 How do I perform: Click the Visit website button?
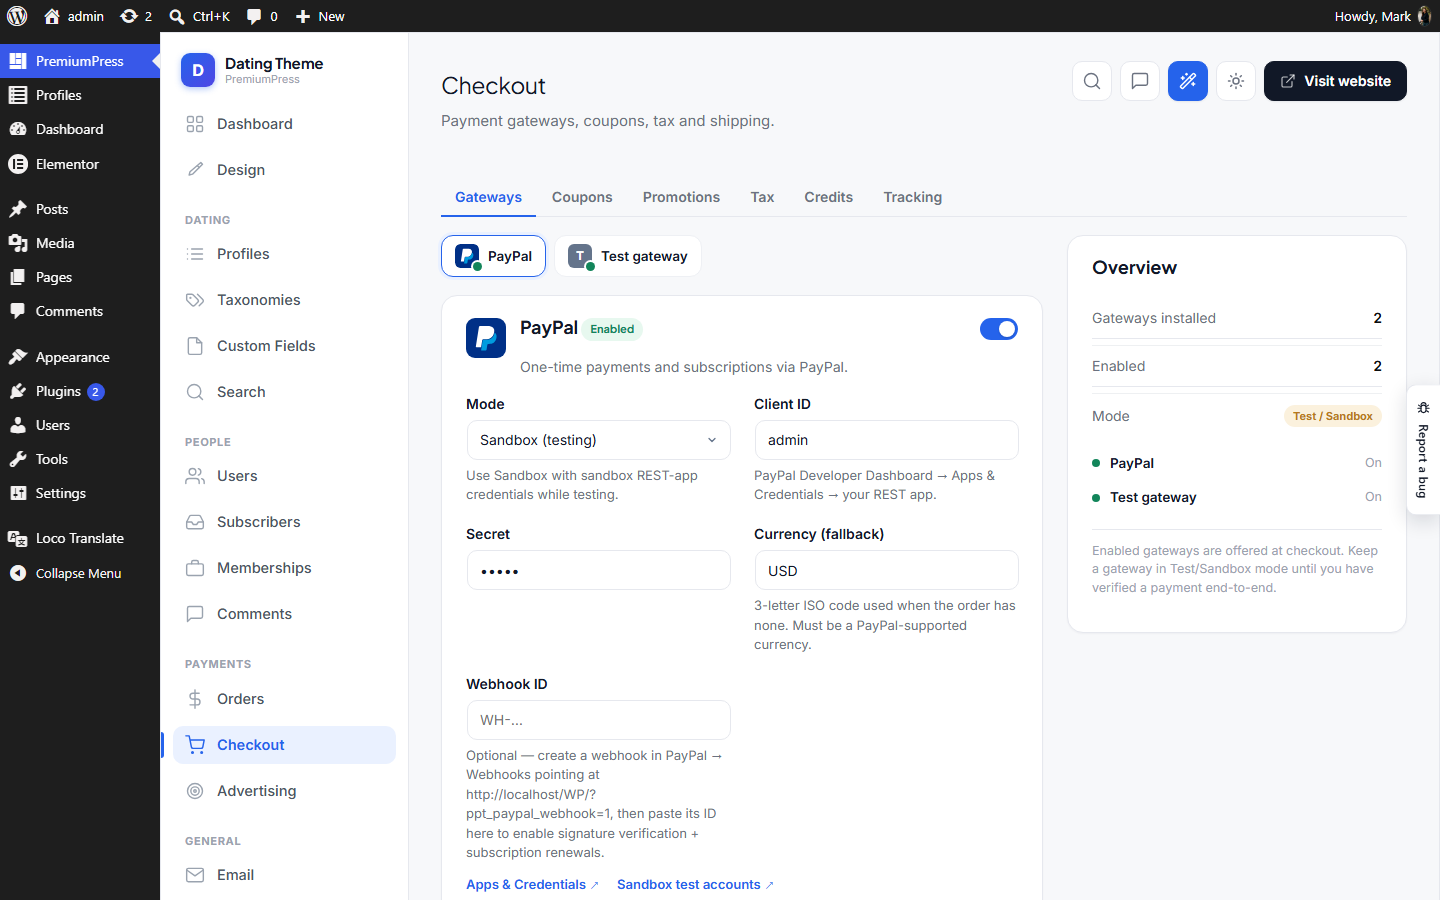pos(1335,81)
